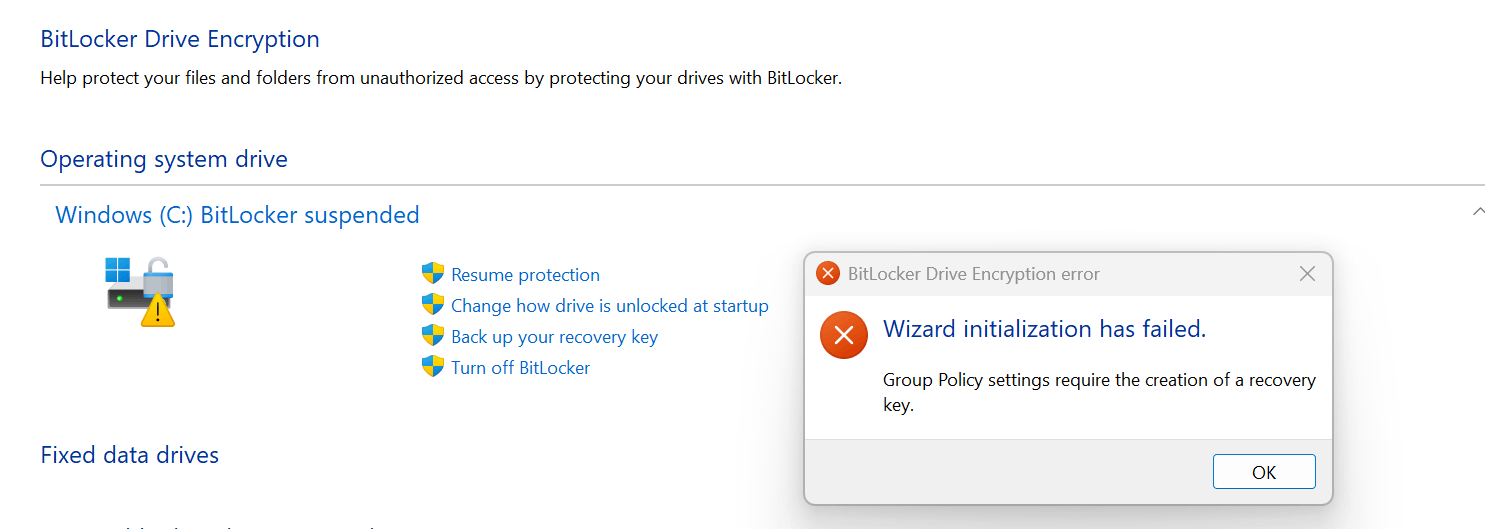The image size is (1485, 529).
Task: Click the shield icon beside Resume protection
Action: (x=432, y=274)
